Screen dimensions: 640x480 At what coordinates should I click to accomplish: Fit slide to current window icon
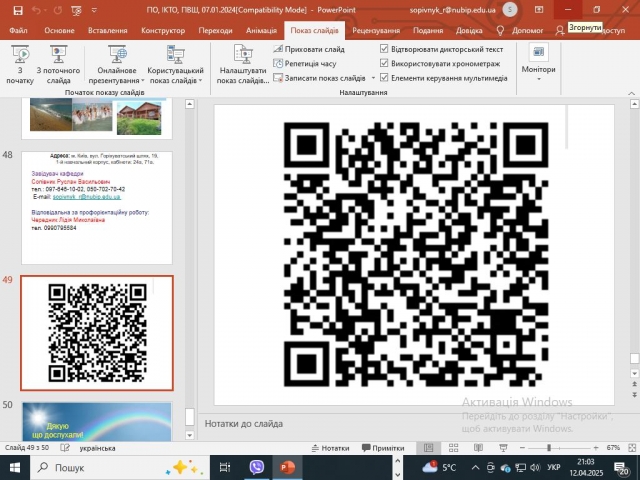(x=632, y=448)
